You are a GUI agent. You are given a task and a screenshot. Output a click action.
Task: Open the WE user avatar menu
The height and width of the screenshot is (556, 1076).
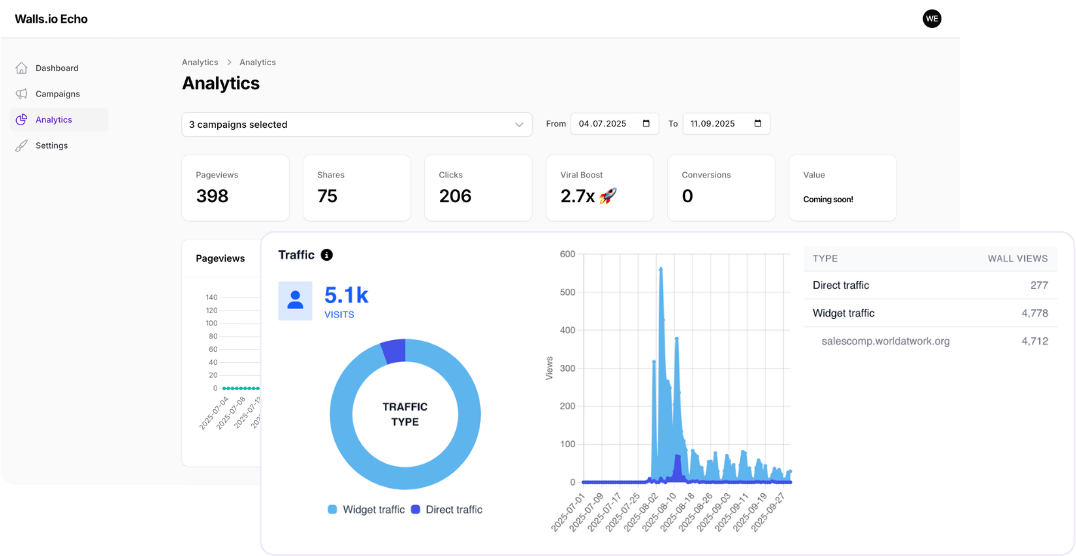tap(932, 19)
